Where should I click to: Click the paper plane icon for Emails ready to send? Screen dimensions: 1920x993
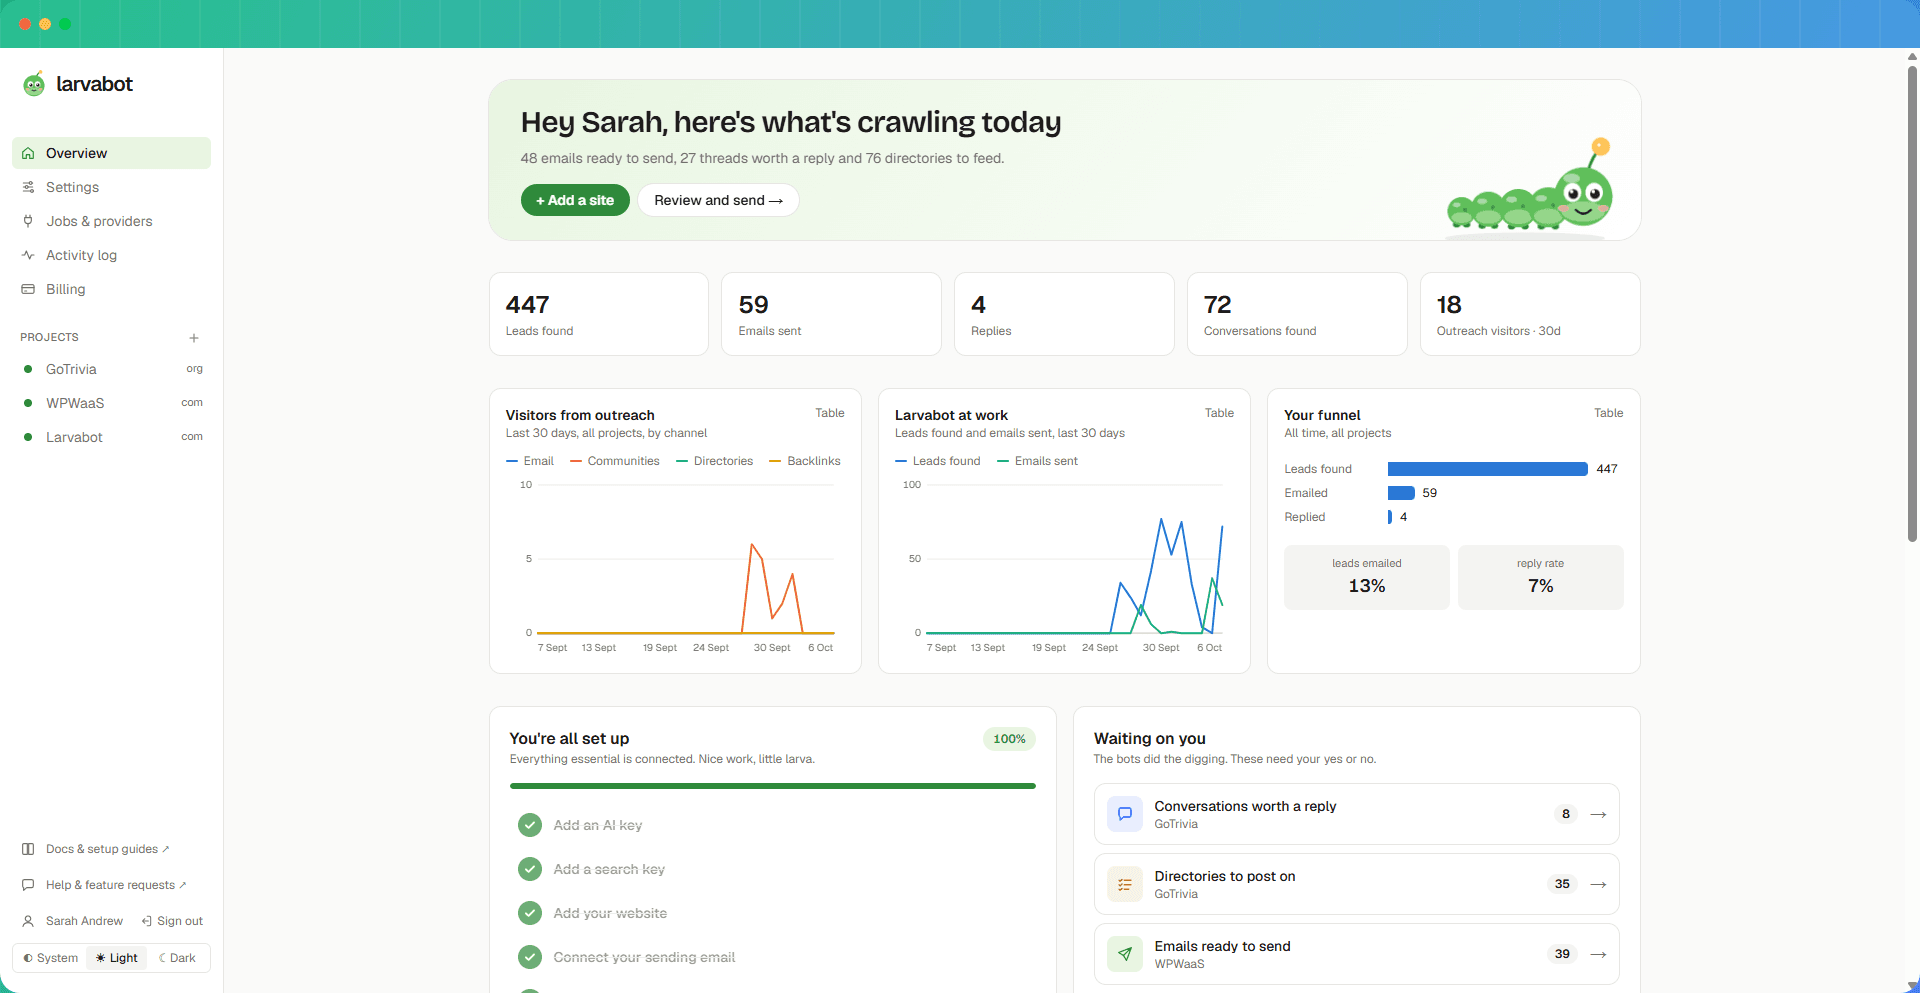click(1125, 954)
